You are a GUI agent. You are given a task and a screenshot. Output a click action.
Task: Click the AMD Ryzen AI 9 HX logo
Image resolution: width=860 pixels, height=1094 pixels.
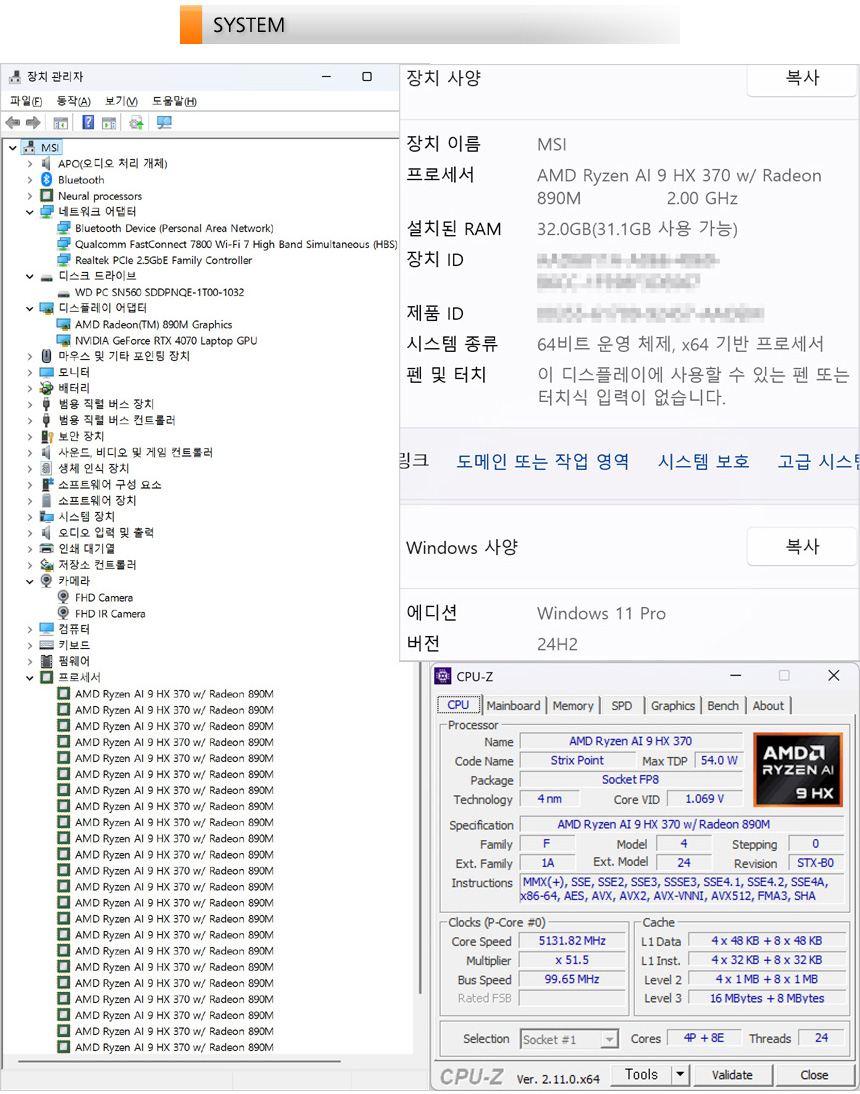click(x=797, y=770)
